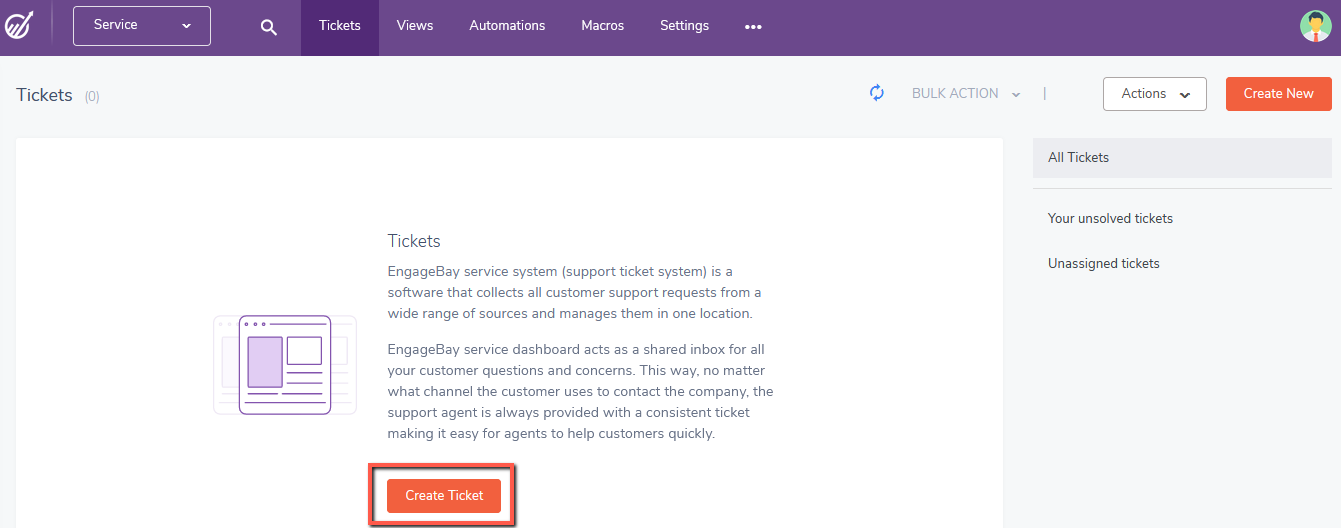Select Unassigned tickets view
Image resolution: width=1341 pixels, height=528 pixels.
point(1104,264)
